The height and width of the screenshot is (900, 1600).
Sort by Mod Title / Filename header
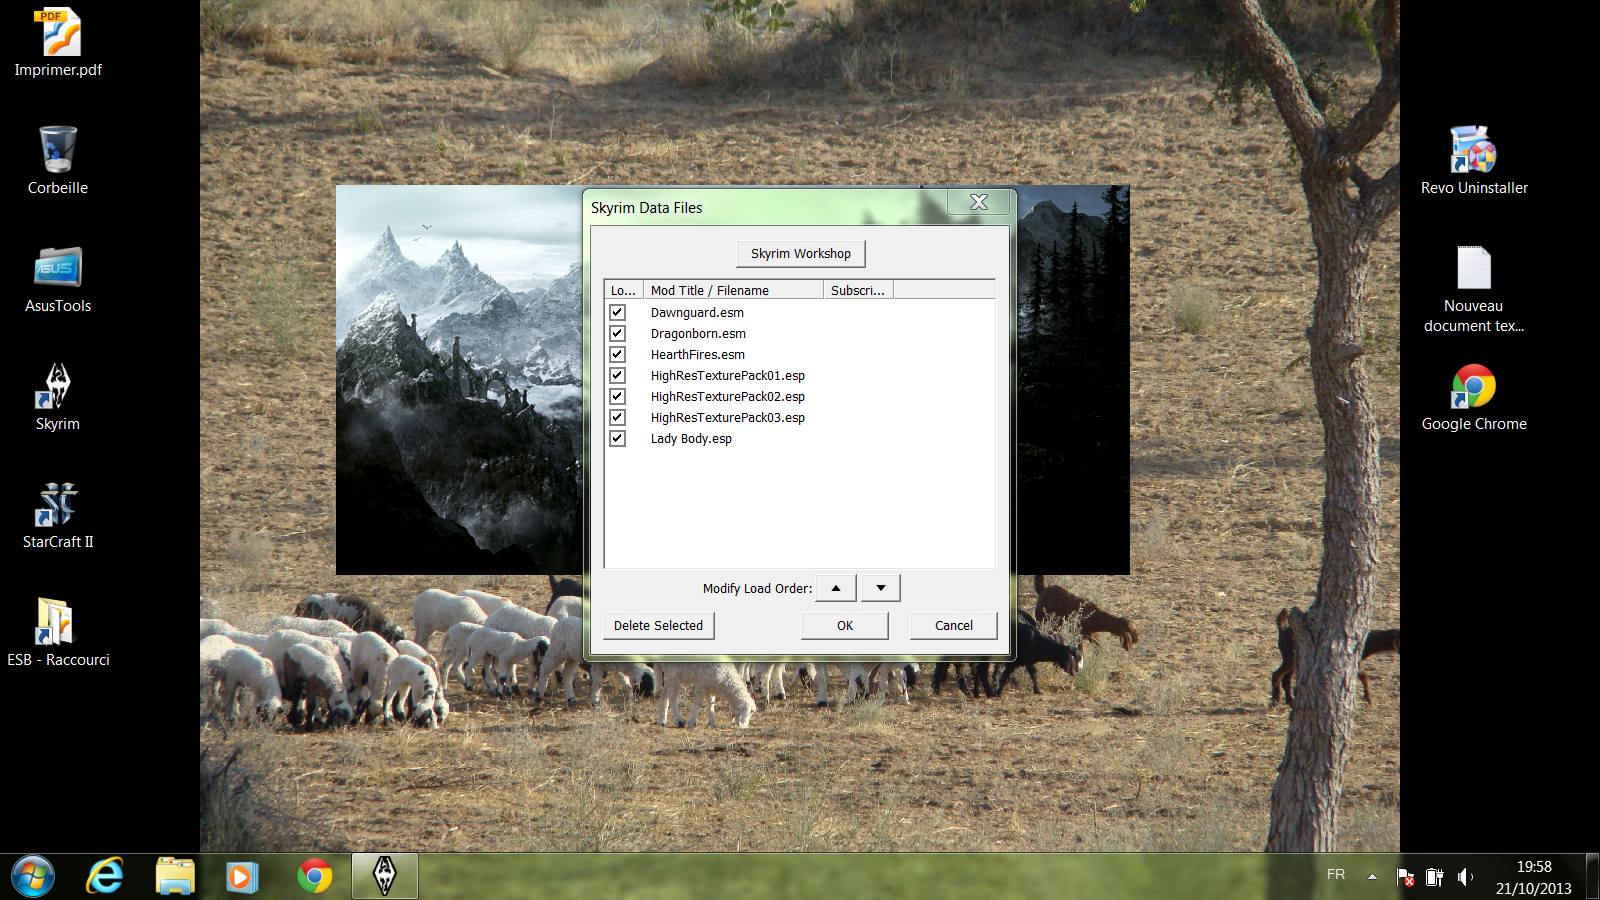(x=734, y=290)
